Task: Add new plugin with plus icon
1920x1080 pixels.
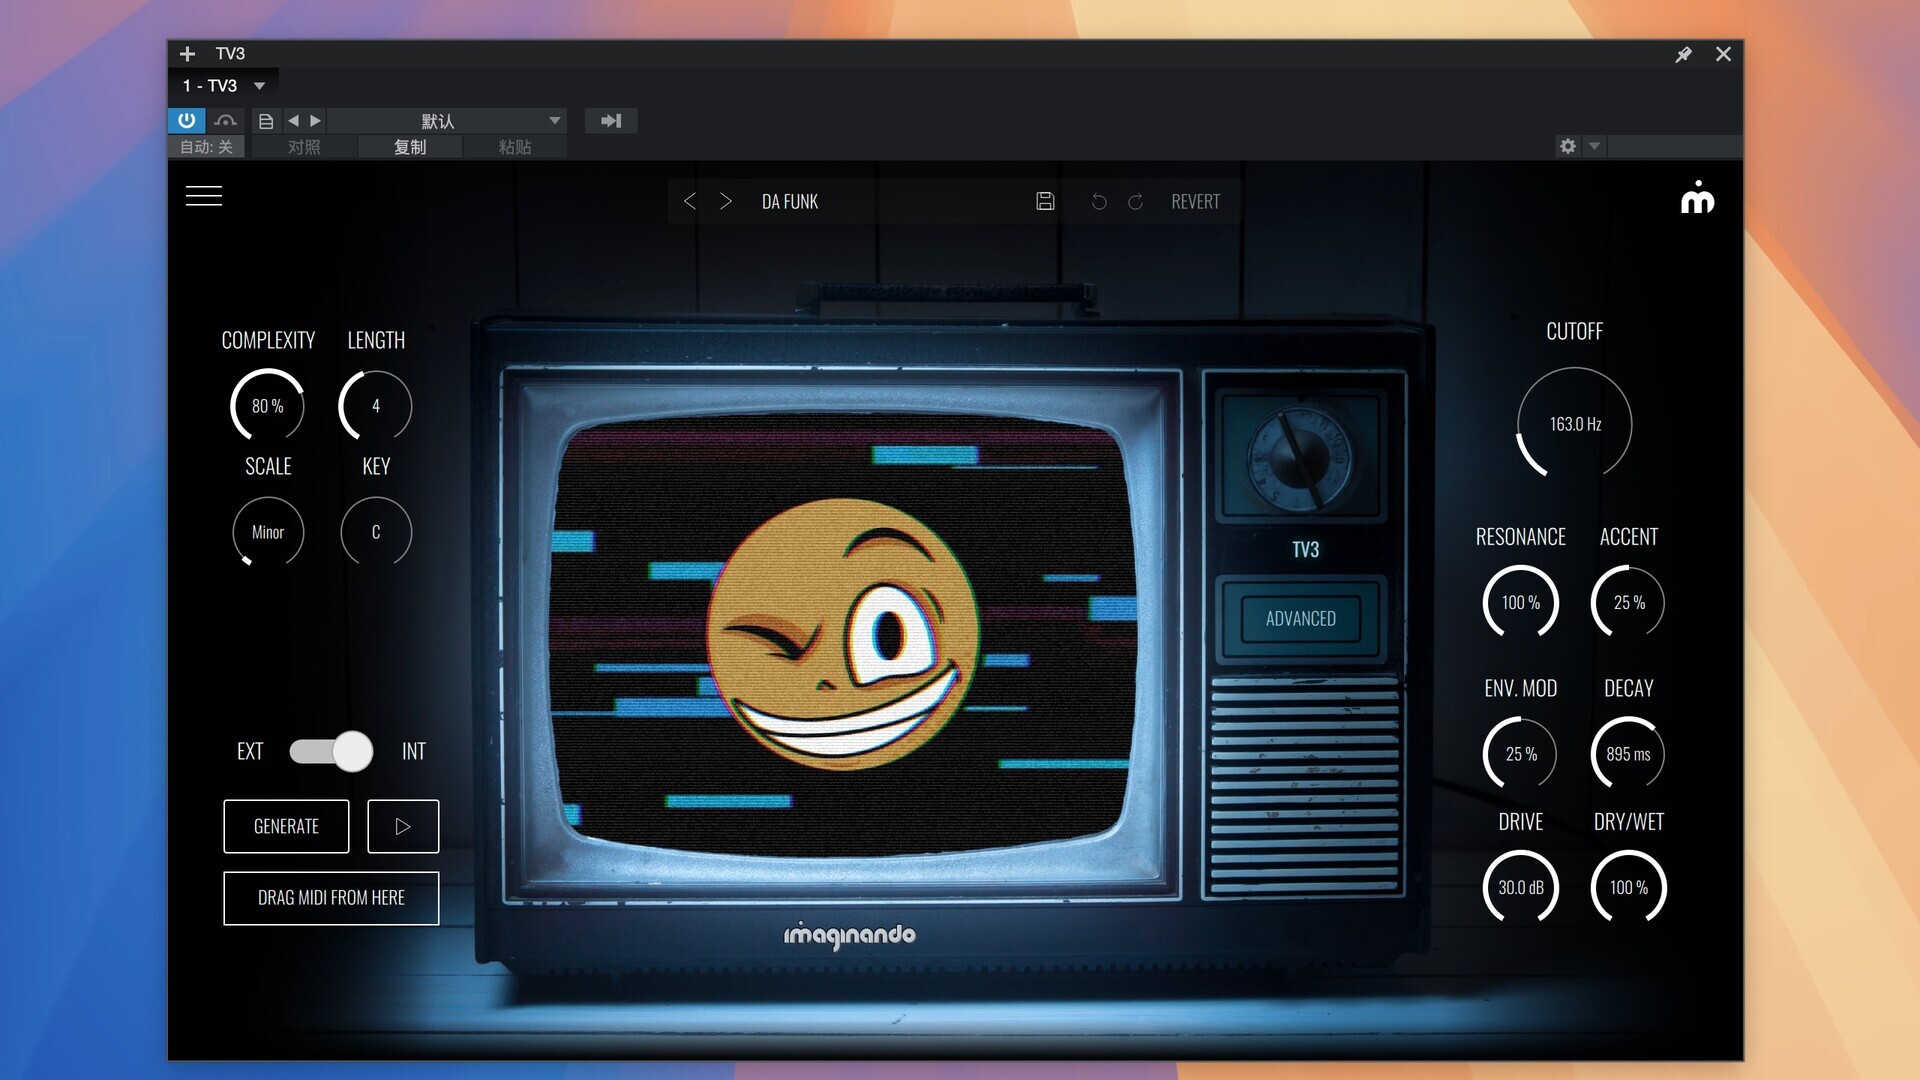Action: pos(187,54)
